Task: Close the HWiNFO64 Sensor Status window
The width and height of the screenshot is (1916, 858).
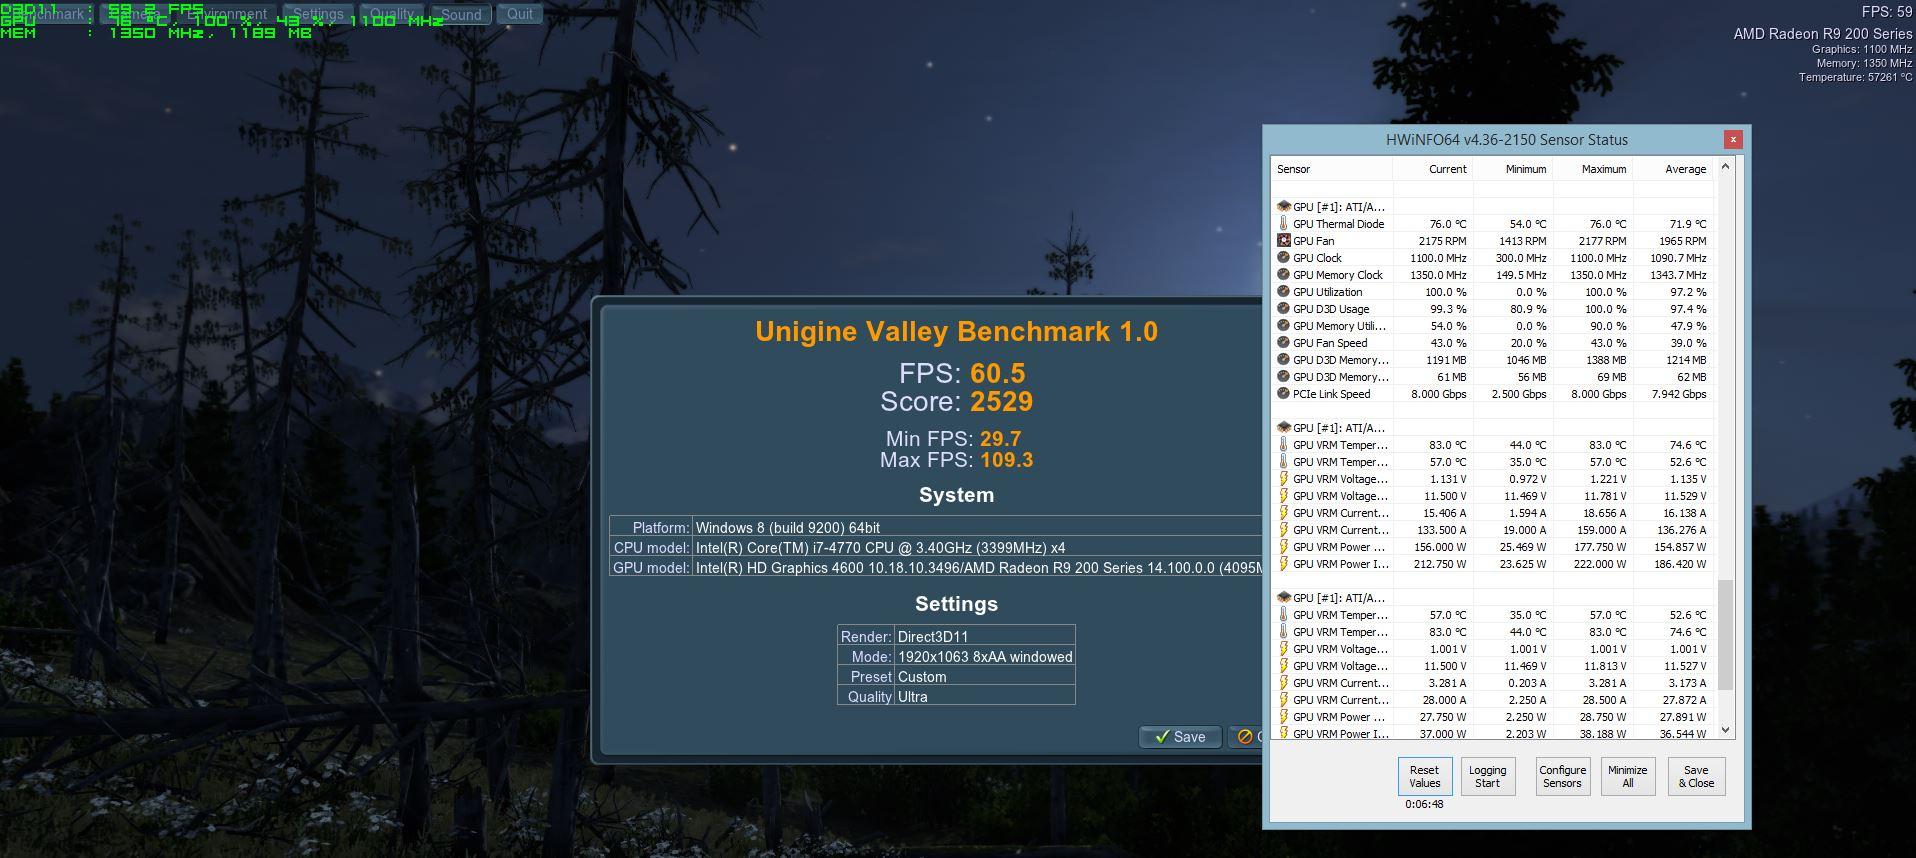Action: (x=1733, y=139)
